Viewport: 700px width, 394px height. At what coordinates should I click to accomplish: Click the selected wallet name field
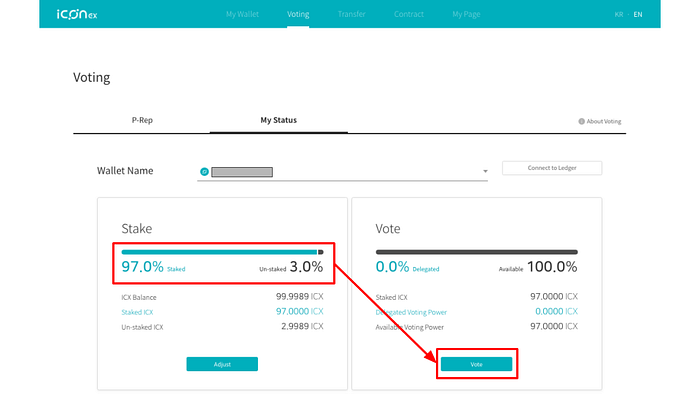pyautogui.click(x=342, y=172)
